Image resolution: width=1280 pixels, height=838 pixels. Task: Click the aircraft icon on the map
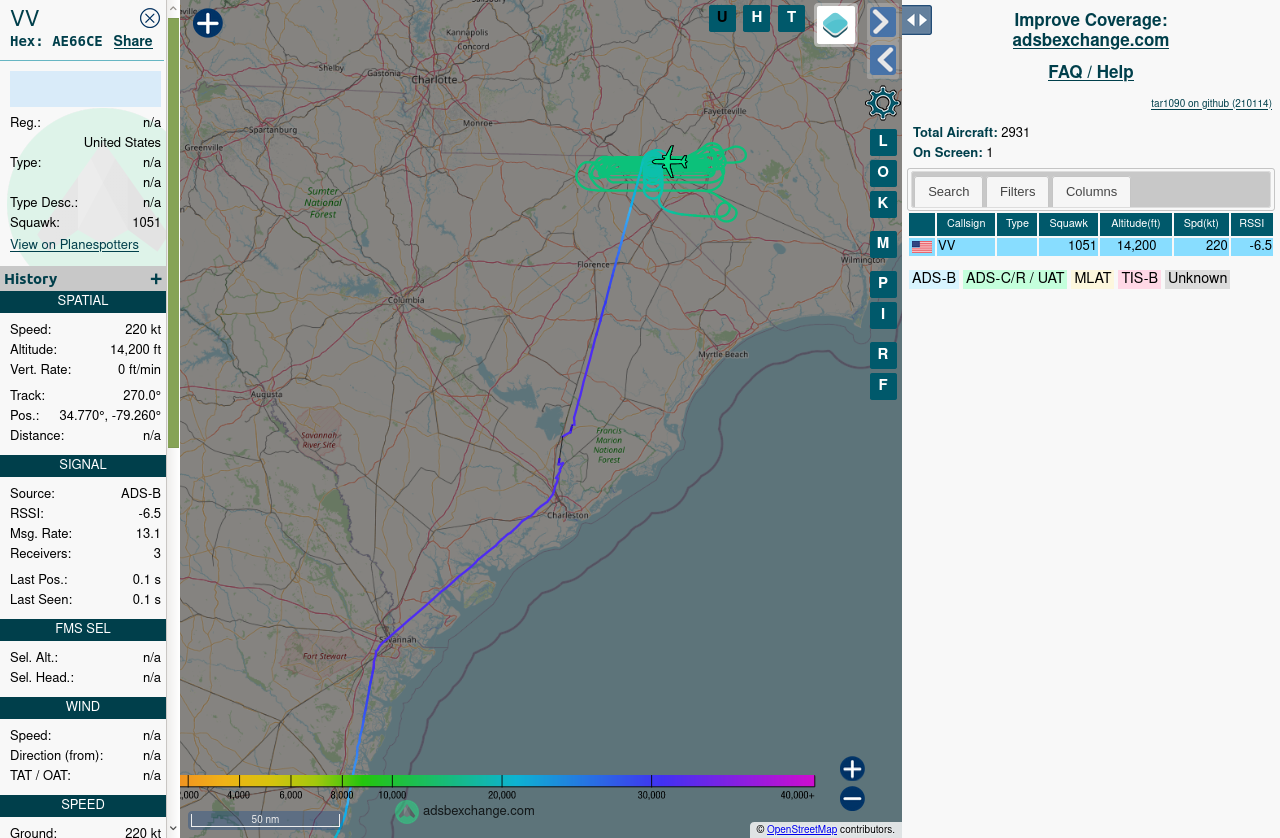pyautogui.click(x=670, y=161)
